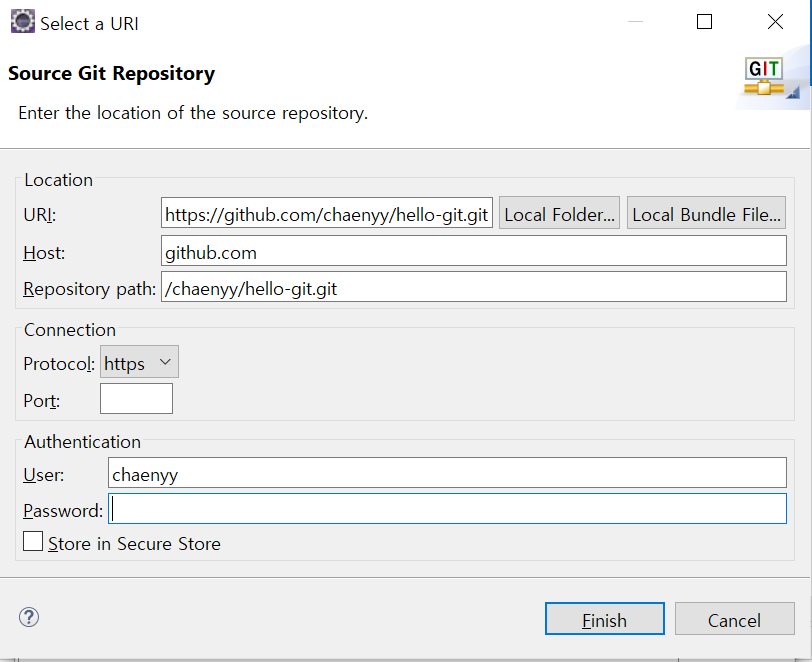Click the Eclipse icon in title bar
Viewport: 812px width, 662px height.
(23, 22)
